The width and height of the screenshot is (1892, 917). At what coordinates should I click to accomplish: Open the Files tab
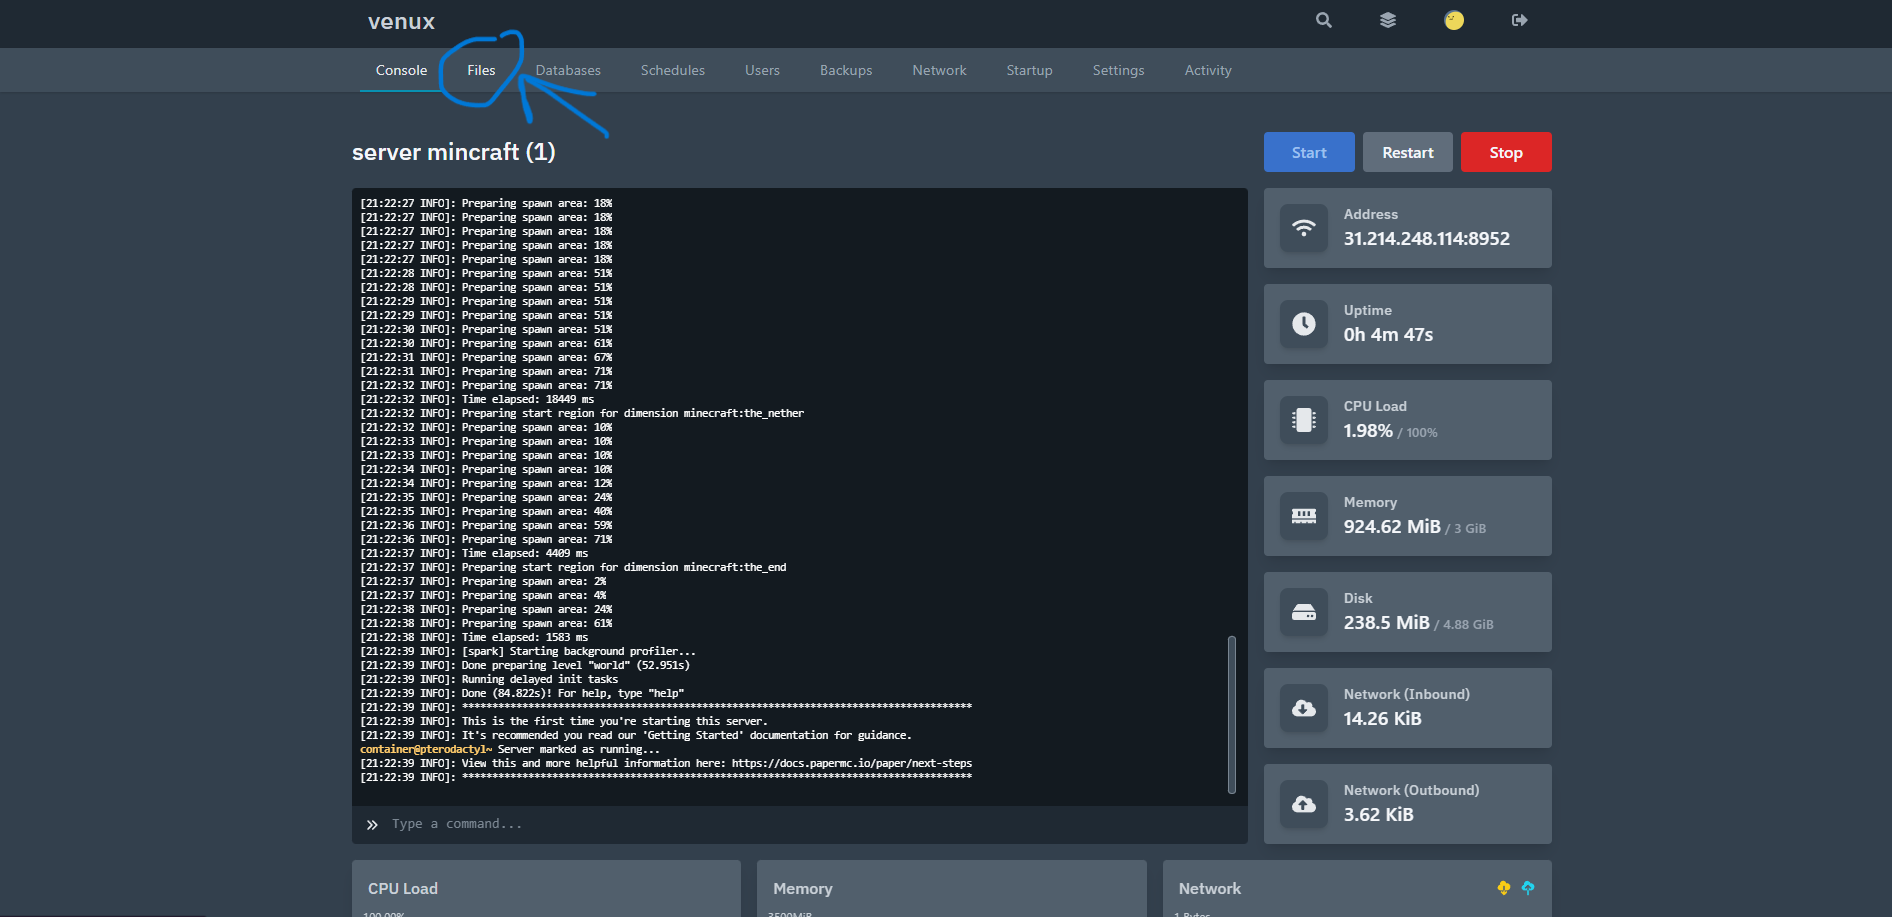(481, 71)
